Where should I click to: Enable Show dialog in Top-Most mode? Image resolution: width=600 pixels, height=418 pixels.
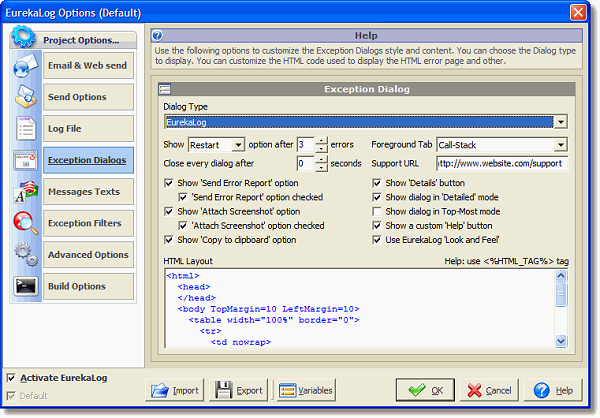[x=377, y=211]
